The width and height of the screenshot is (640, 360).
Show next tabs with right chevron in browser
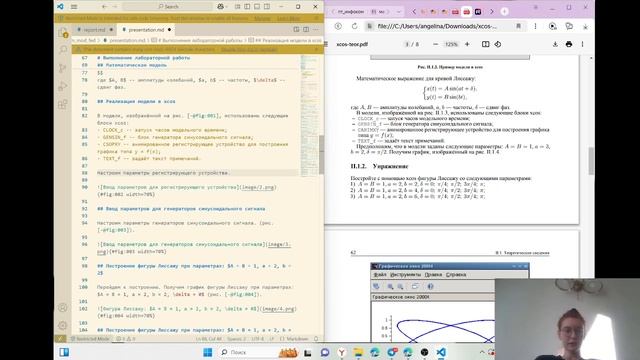point(491,12)
